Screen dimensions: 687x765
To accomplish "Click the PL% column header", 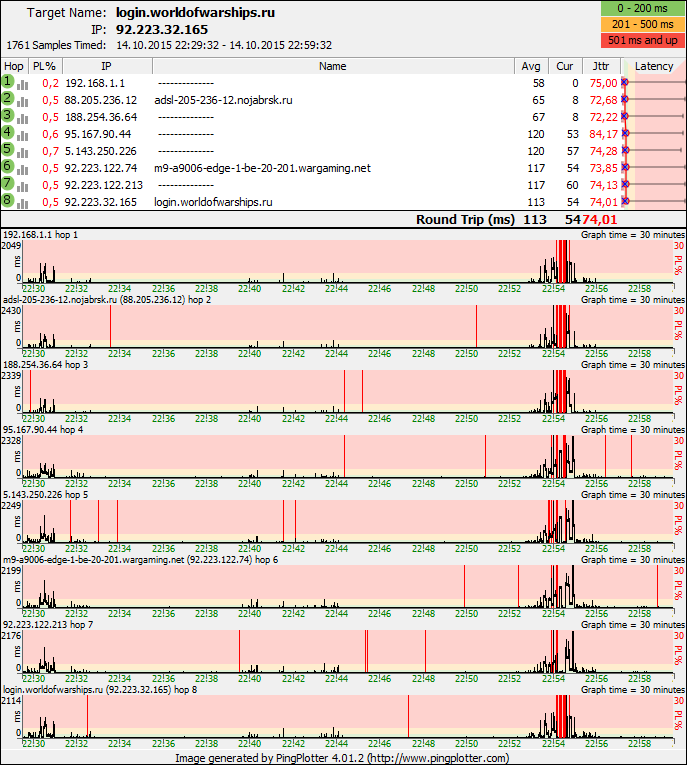I will click(45, 66).
